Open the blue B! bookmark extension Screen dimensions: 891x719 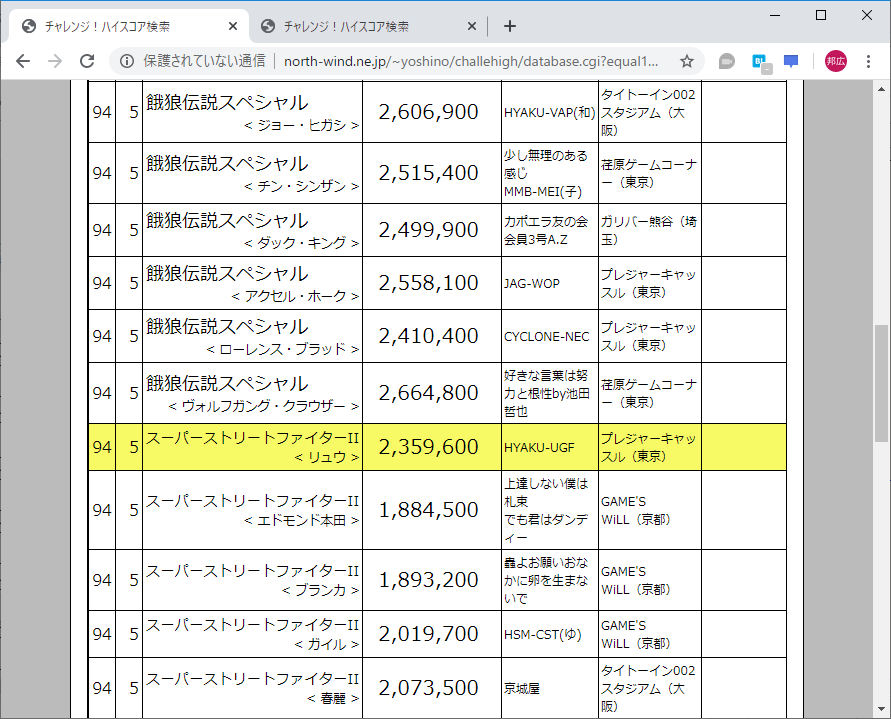[760, 63]
